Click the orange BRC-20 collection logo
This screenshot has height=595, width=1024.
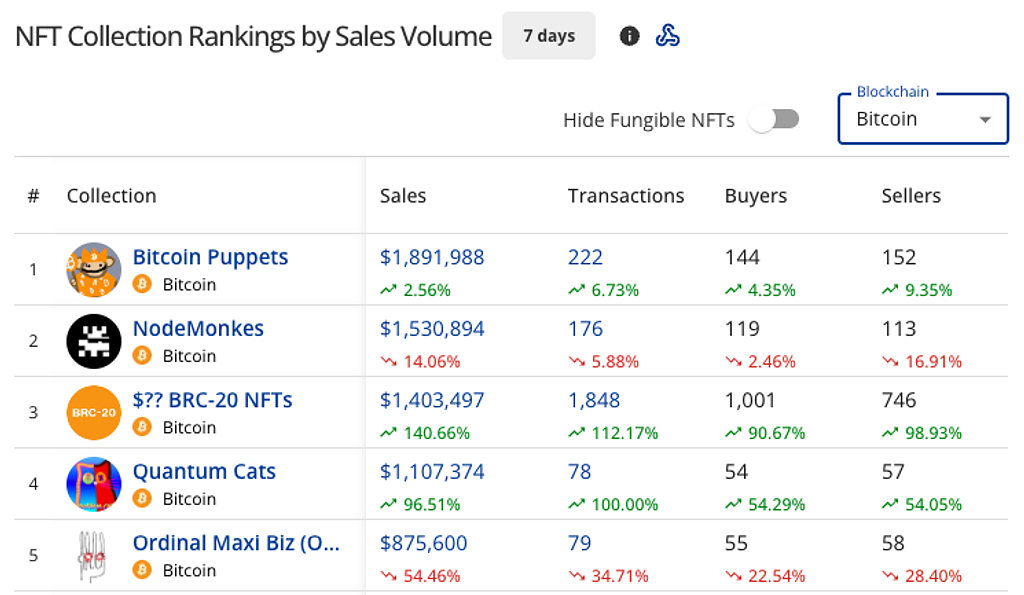click(94, 413)
